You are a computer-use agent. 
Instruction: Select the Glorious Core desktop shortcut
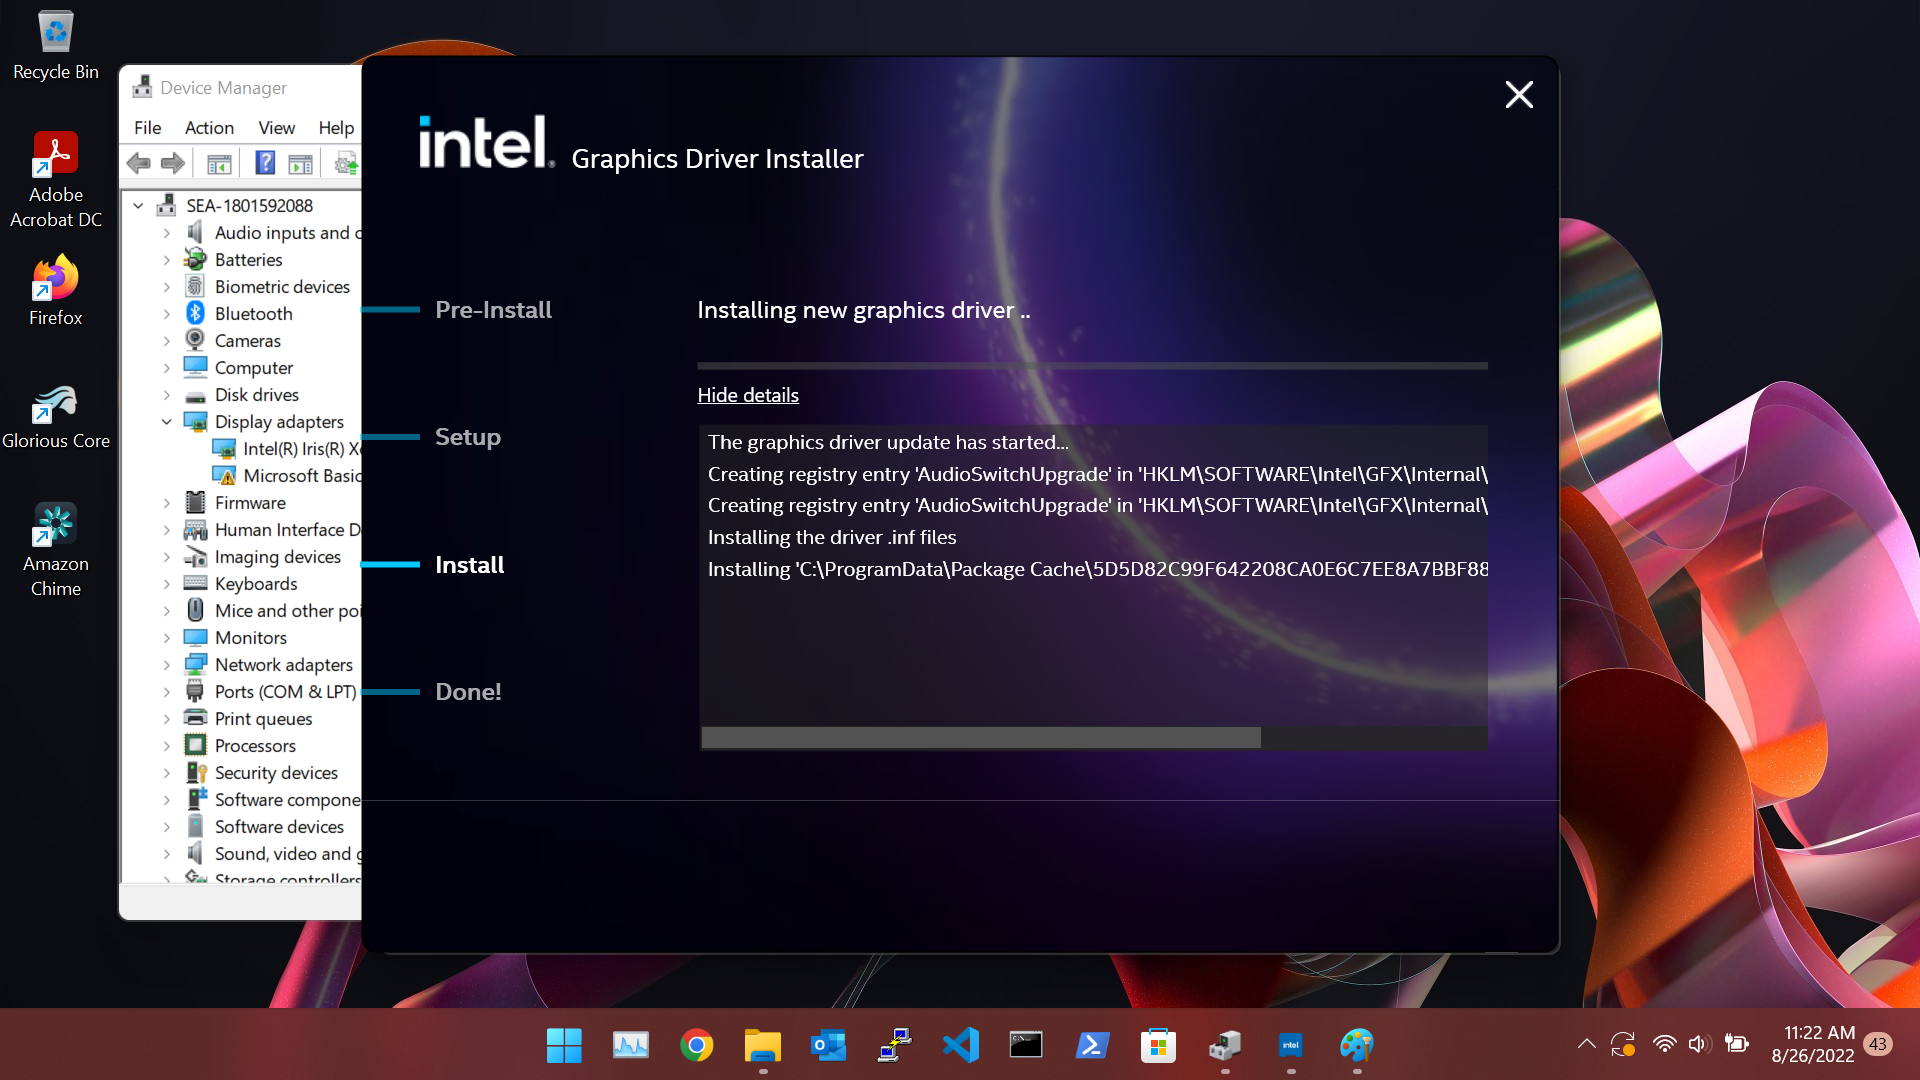point(56,417)
